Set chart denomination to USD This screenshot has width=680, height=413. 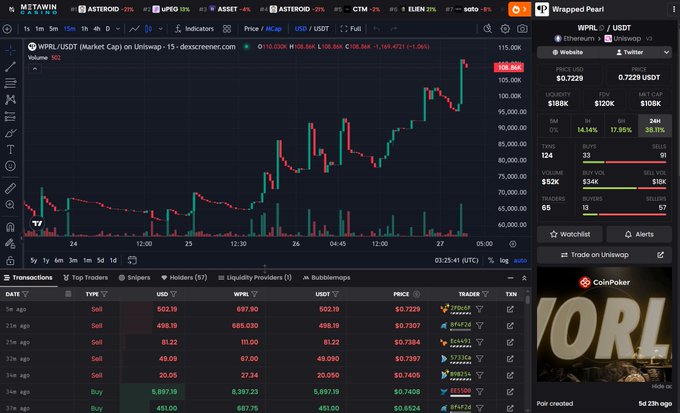(x=301, y=29)
